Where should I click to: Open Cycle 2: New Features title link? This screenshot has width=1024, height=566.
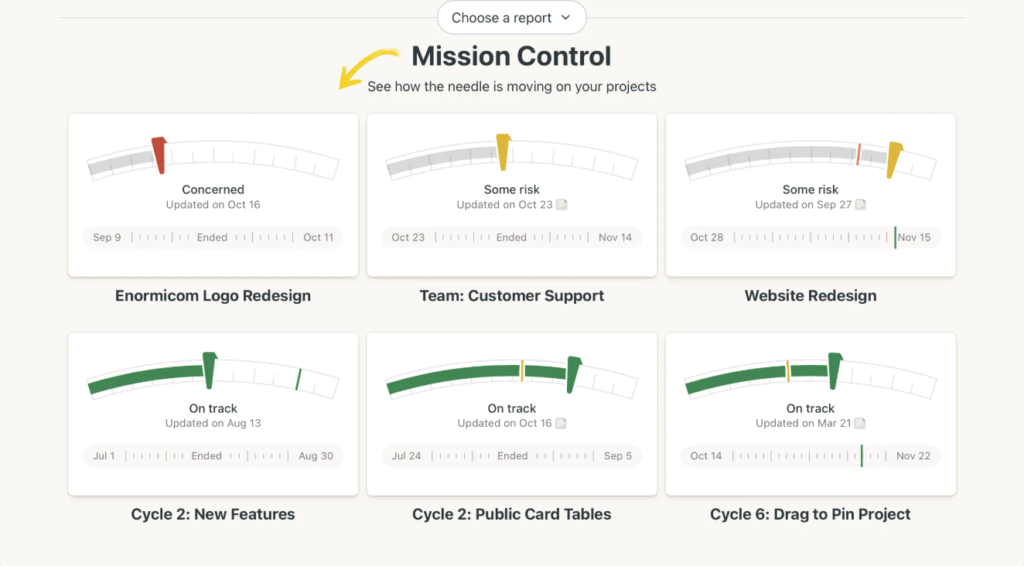coord(213,515)
